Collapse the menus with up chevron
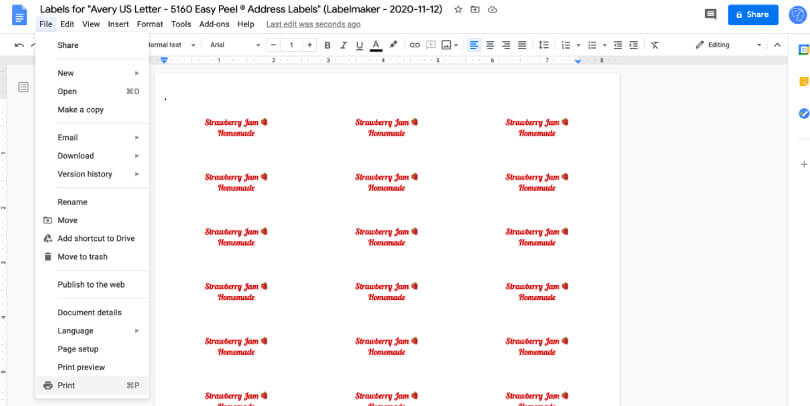810x406 pixels. (777, 45)
